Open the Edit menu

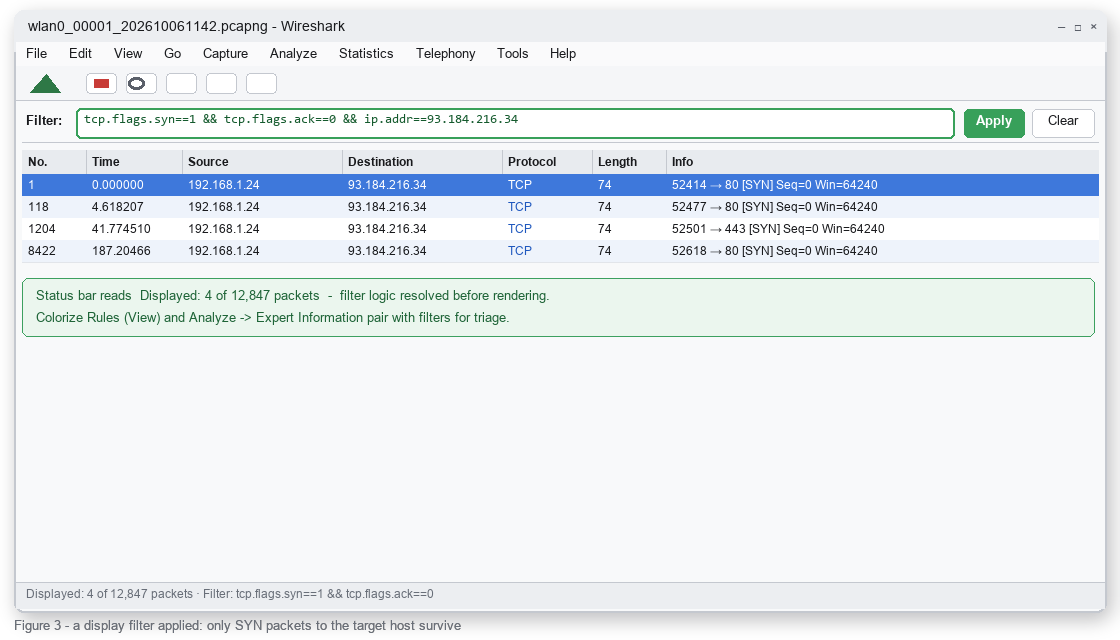80,54
